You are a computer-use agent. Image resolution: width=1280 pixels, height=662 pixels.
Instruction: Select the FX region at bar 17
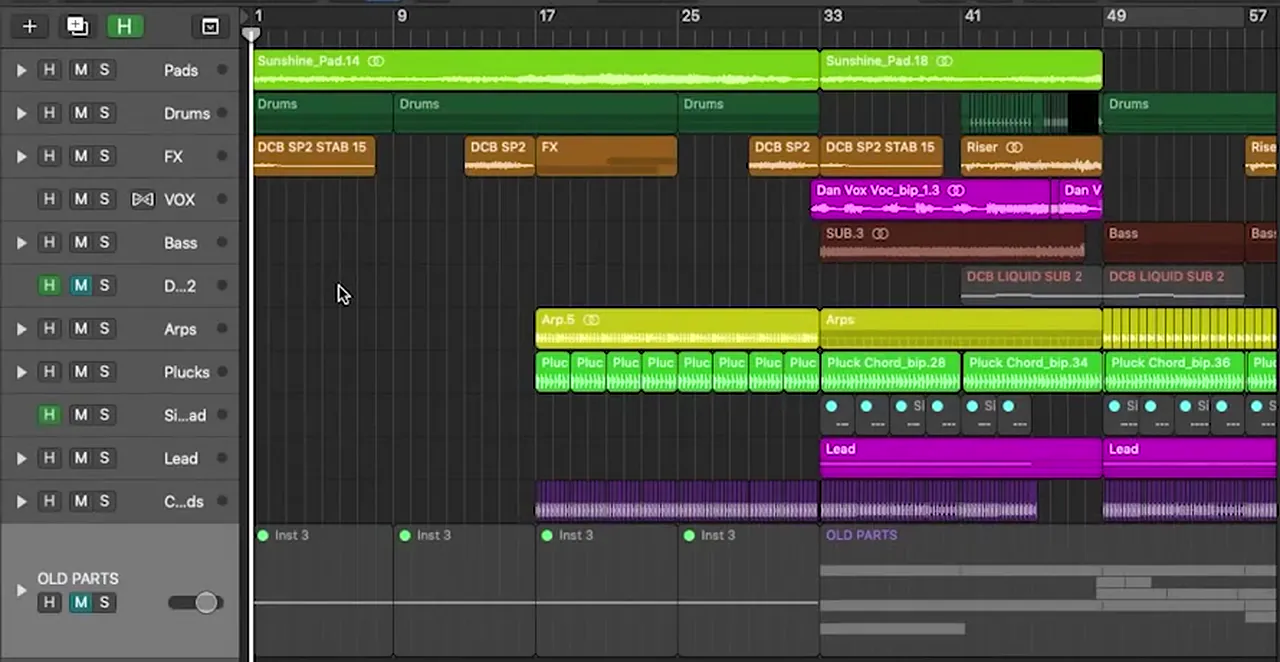[607, 156]
